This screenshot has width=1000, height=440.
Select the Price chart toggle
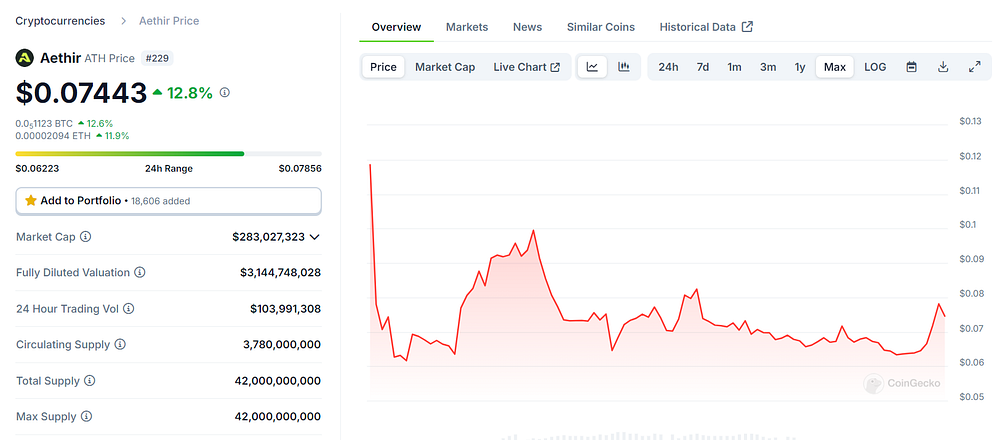pos(383,67)
